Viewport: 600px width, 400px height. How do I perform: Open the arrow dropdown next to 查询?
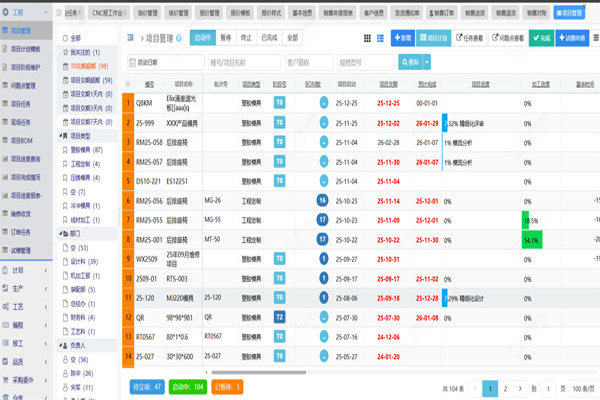427,62
